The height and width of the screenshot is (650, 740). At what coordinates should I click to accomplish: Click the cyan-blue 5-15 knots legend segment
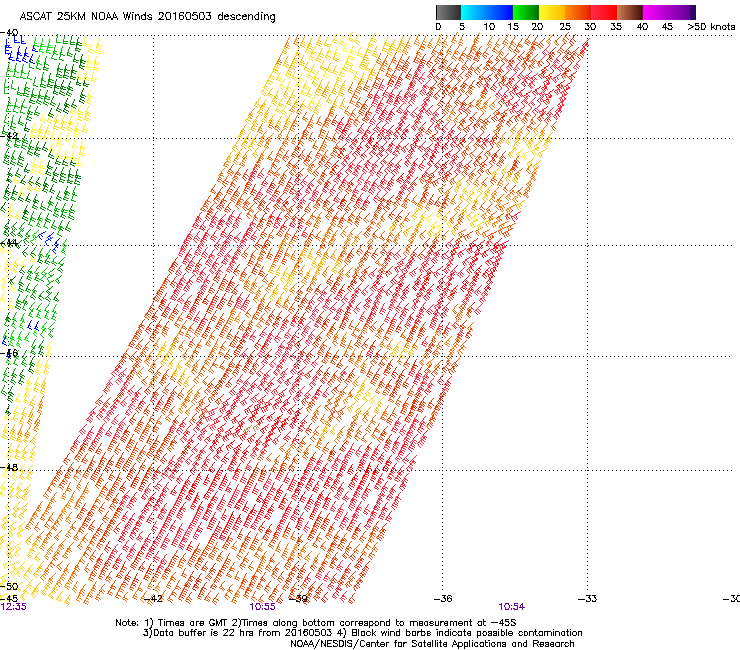pyautogui.click(x=487, y=12)
